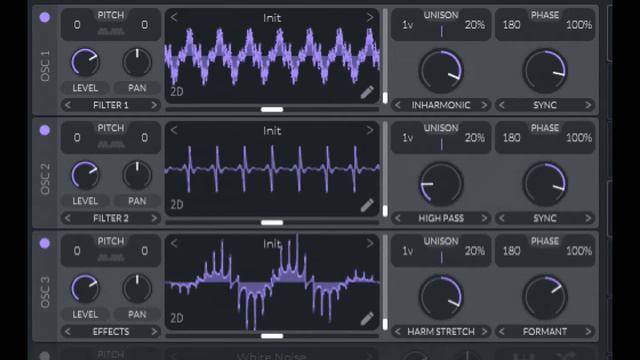Go to previous OSC 3 destination before Effects
Viewport: 640px width, 360px height.
pyautogui.click(x=68, y=331)
